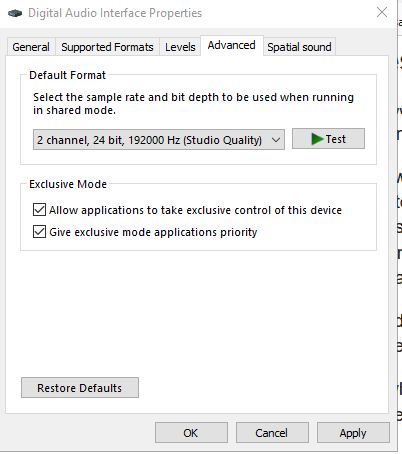Click the audio device icon in title bar
The width and height of the screenshot is (402, 454).
coord(15,13)
